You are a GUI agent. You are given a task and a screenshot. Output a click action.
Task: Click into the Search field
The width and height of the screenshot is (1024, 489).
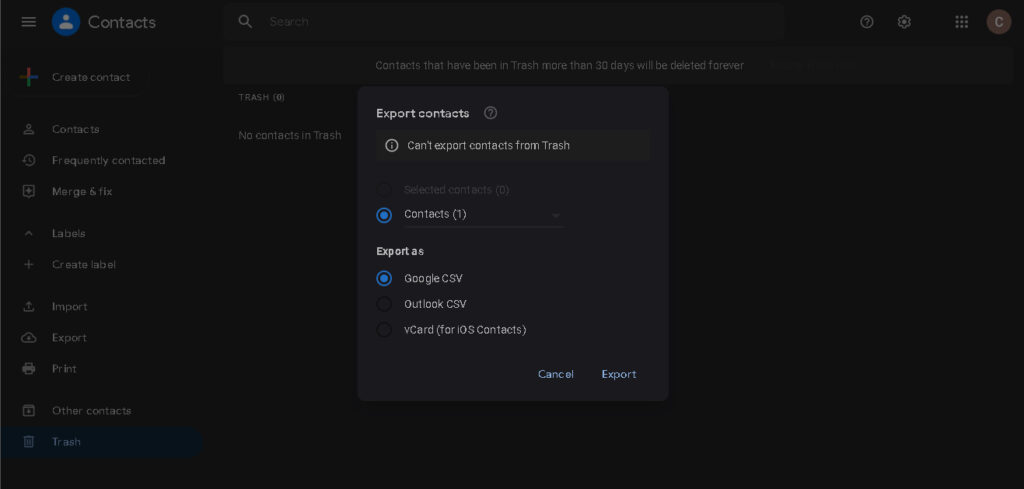503,22
